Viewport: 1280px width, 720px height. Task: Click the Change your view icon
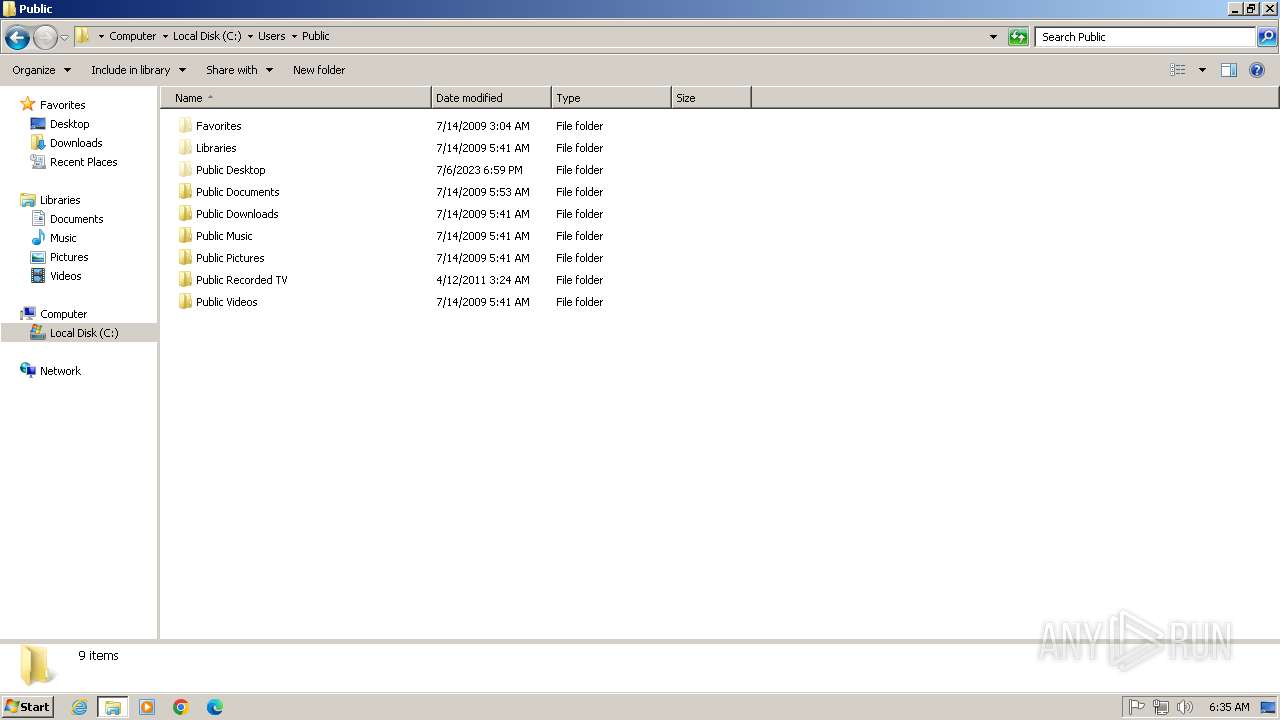click(x=1178, y=70)
